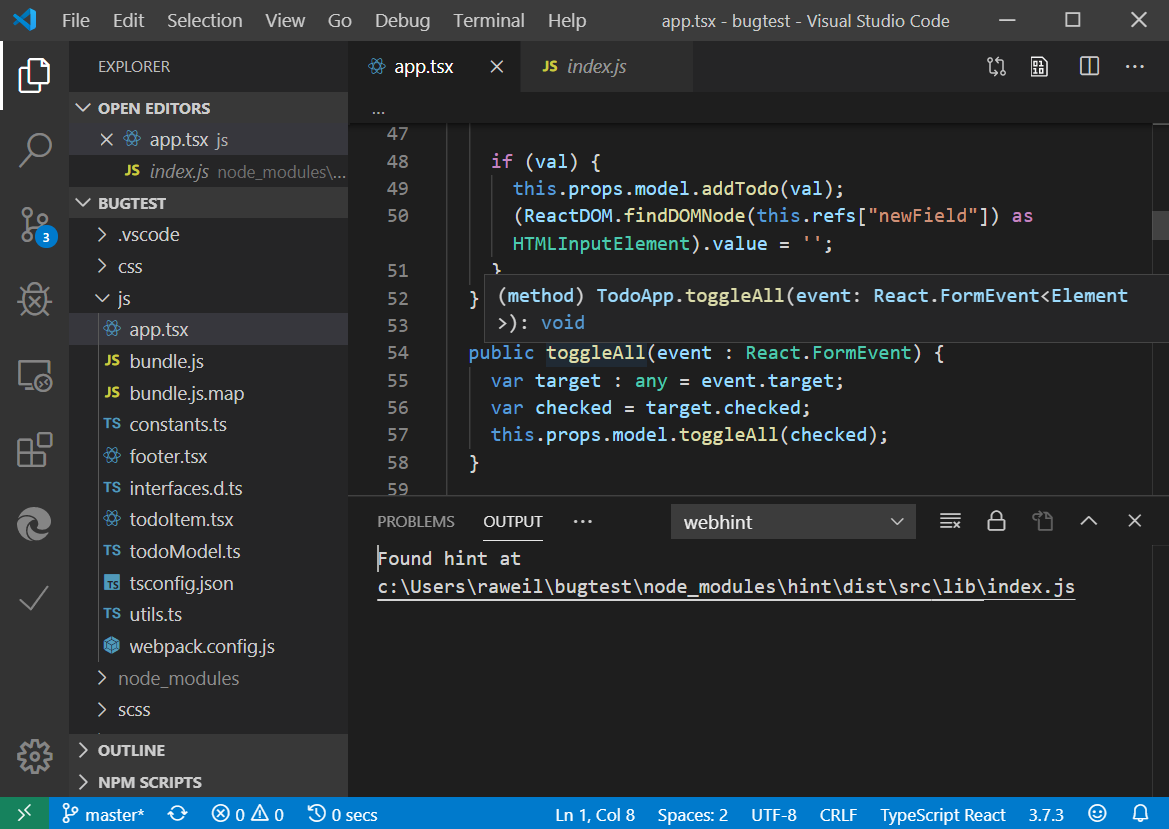Switch to the index.js editor tab
The image size is (1169, 829).
click(607, 67)
